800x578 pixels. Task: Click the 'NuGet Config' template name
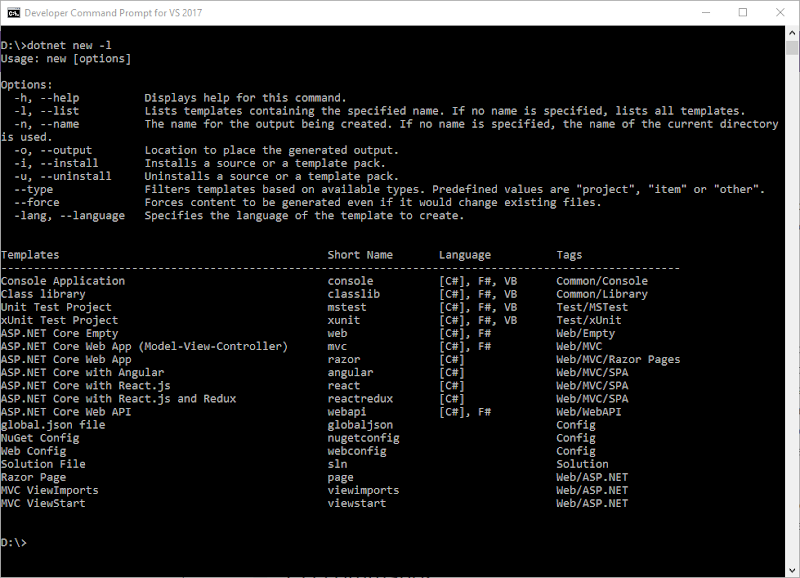click(x=40, y=438)
